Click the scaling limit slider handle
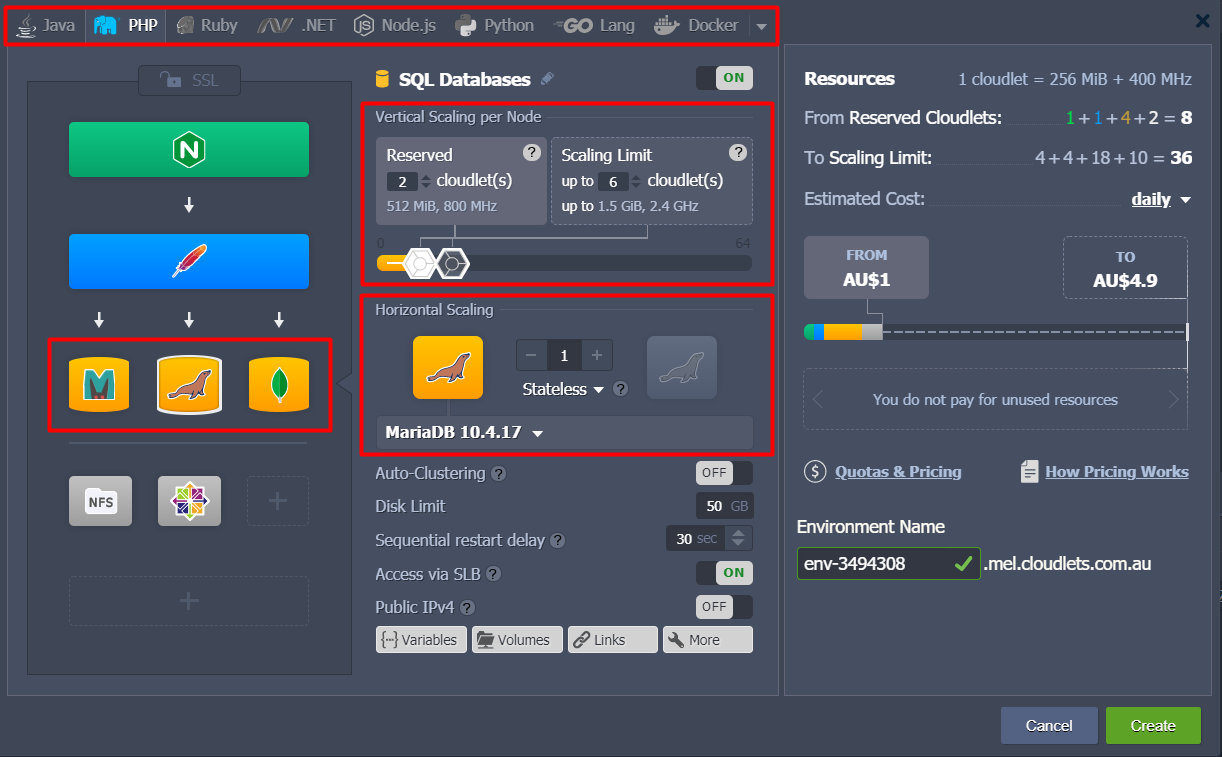Screen dimensions: 1222x757 pyautogui.click(x=453, y=263)
